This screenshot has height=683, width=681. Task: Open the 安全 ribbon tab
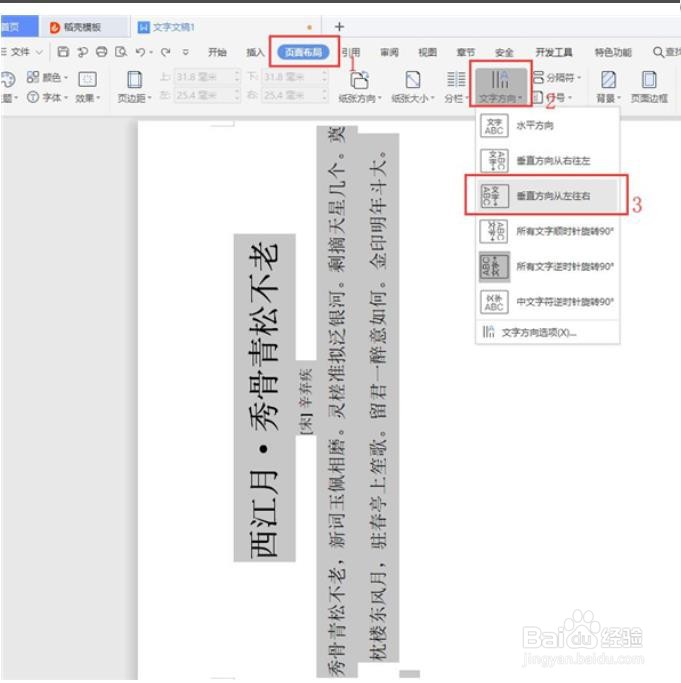pyautogui.click(x=504, y=52)
